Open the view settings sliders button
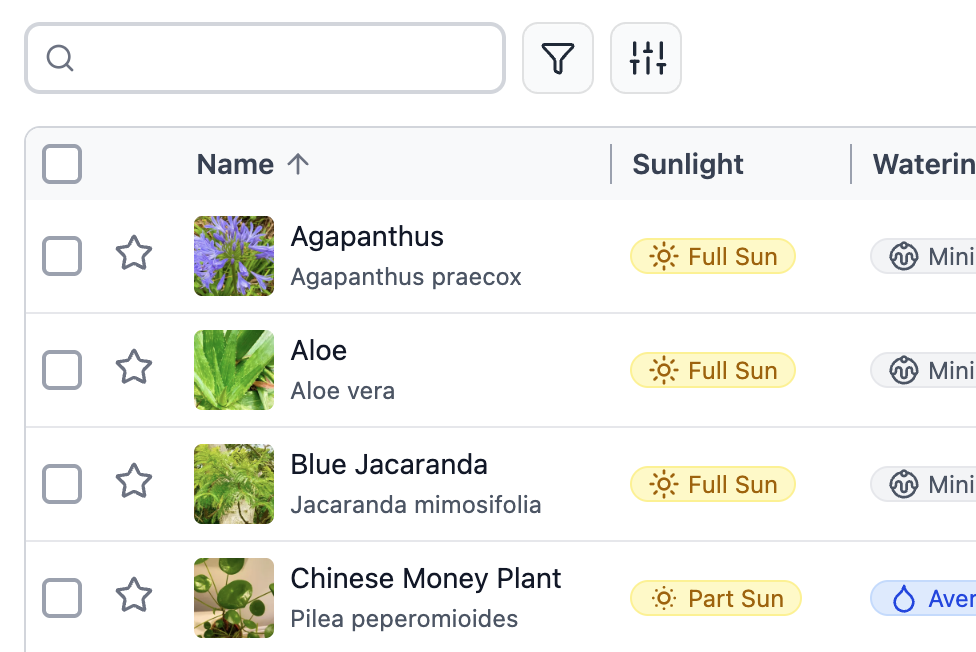Viewport: 976px width, 652px height. pos(646,58)
